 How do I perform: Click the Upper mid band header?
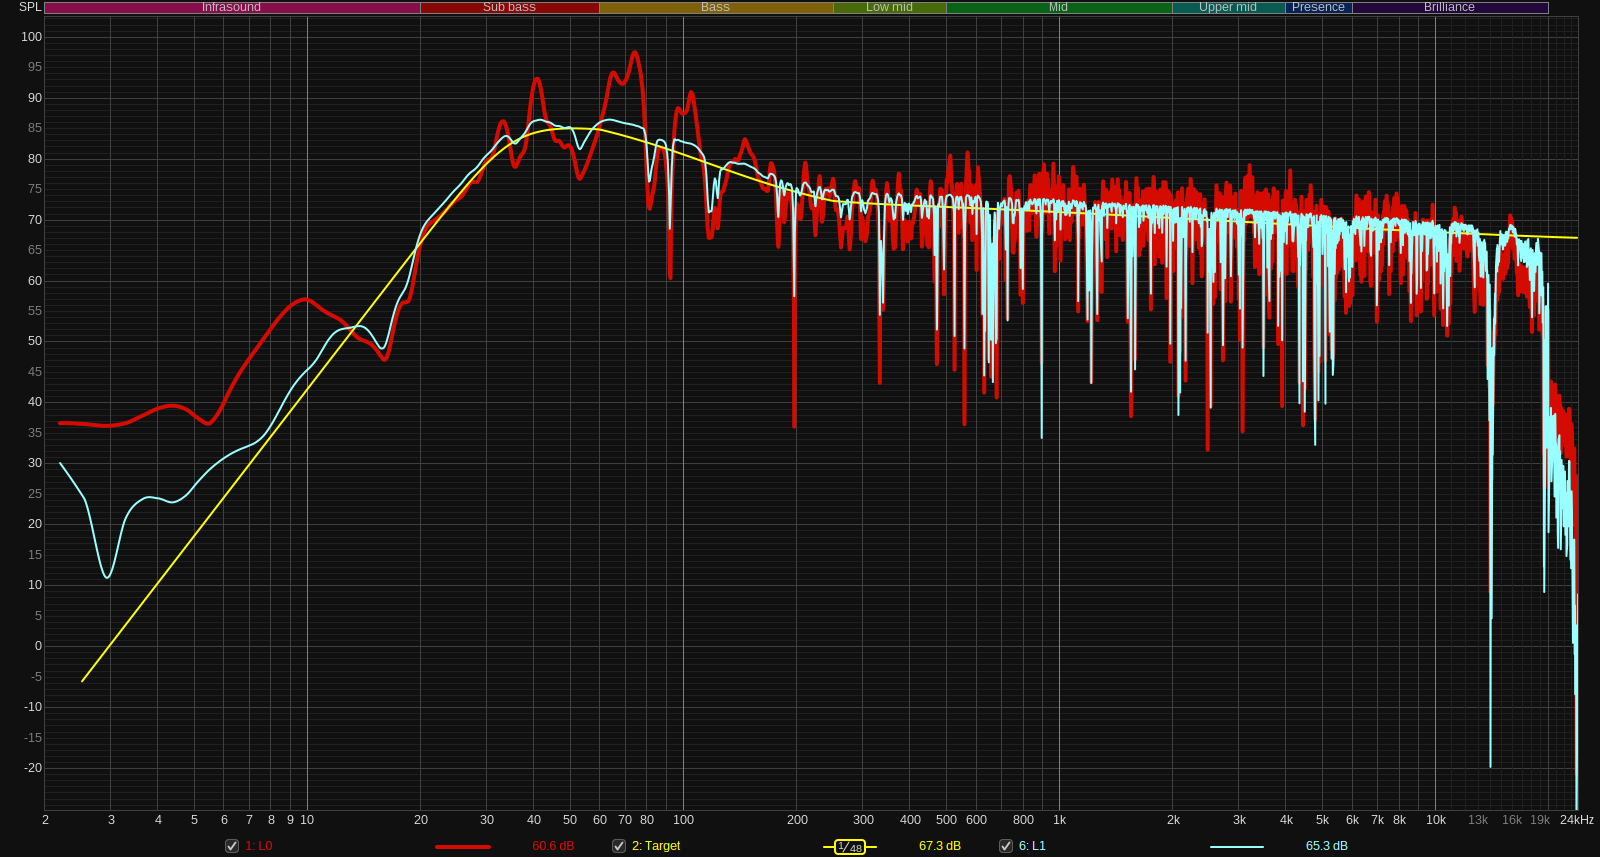pos(1228,7)
